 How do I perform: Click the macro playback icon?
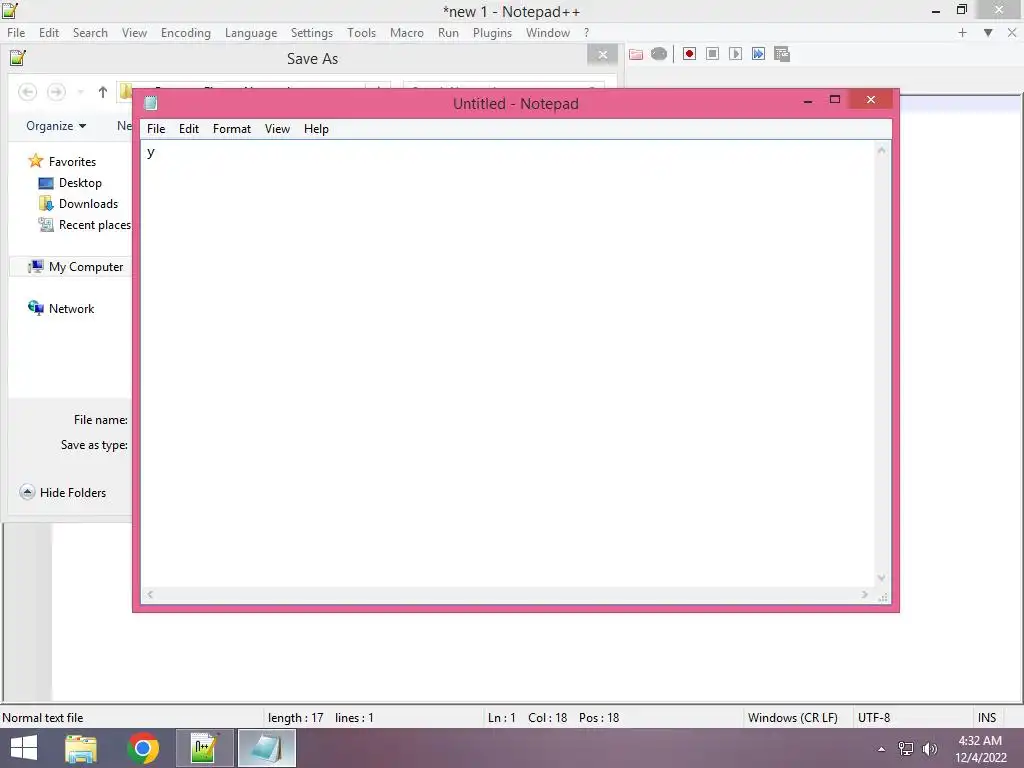[x=735, y=54]
